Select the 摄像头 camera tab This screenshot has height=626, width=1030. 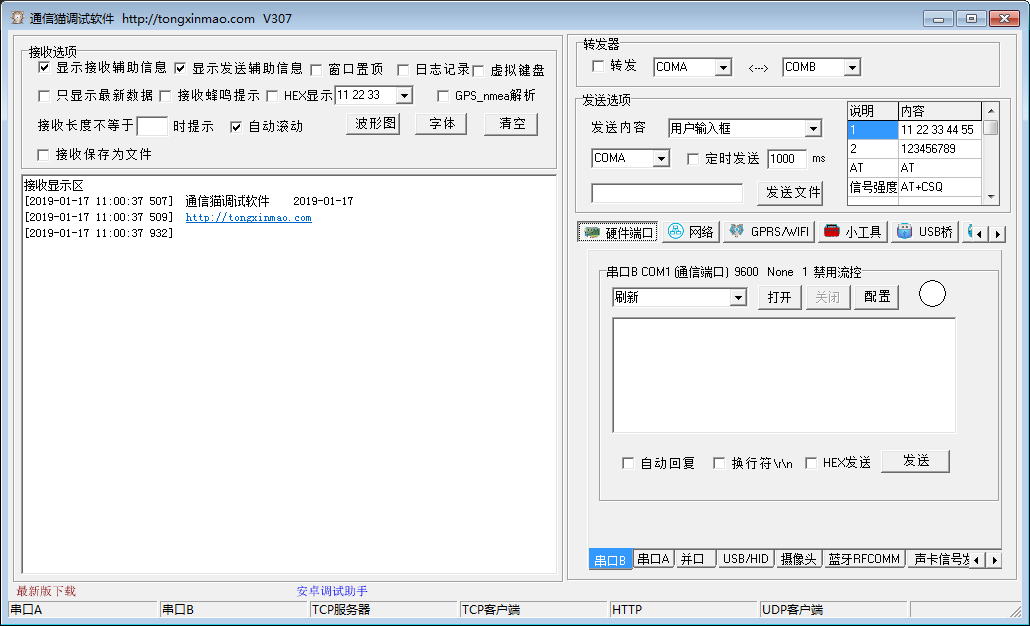pos(798,559)
